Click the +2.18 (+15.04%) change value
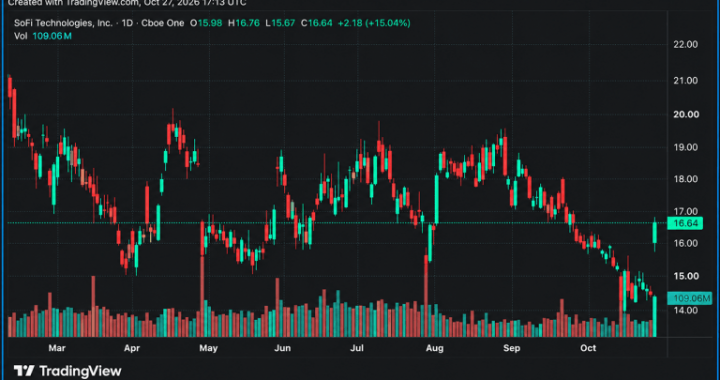 (x=374, y=23)
